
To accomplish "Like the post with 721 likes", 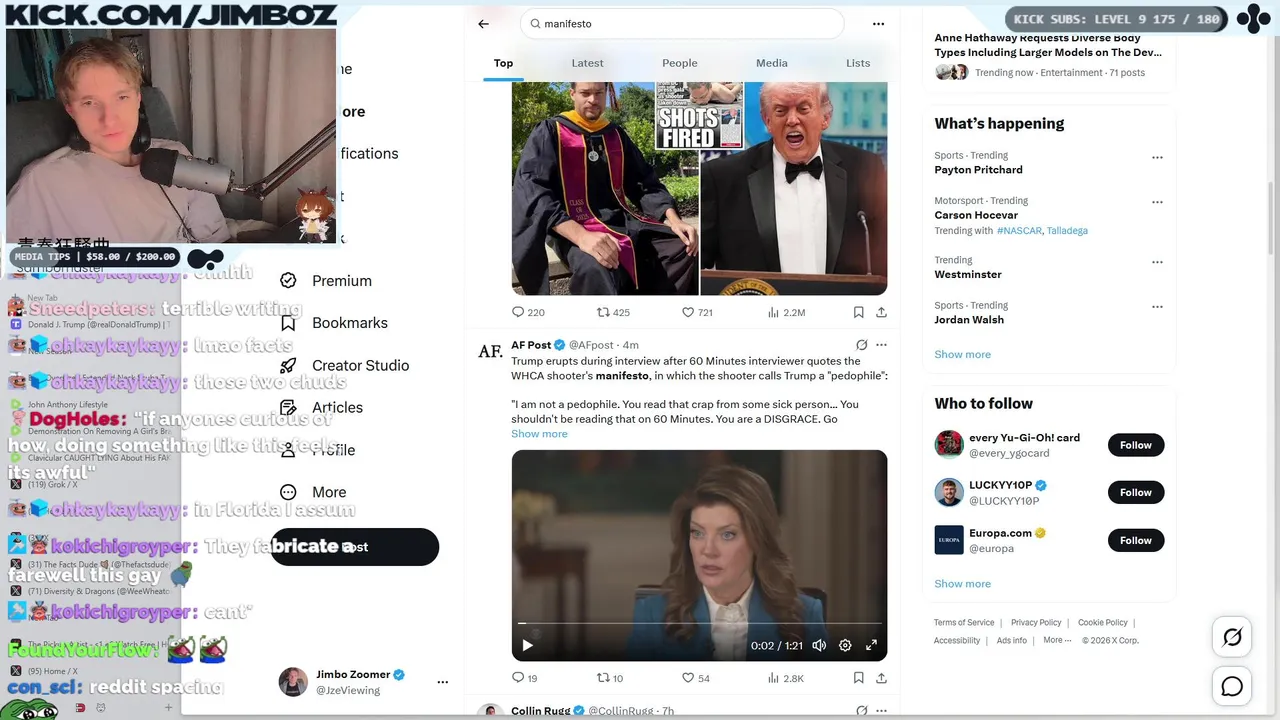I will [697, 312].
